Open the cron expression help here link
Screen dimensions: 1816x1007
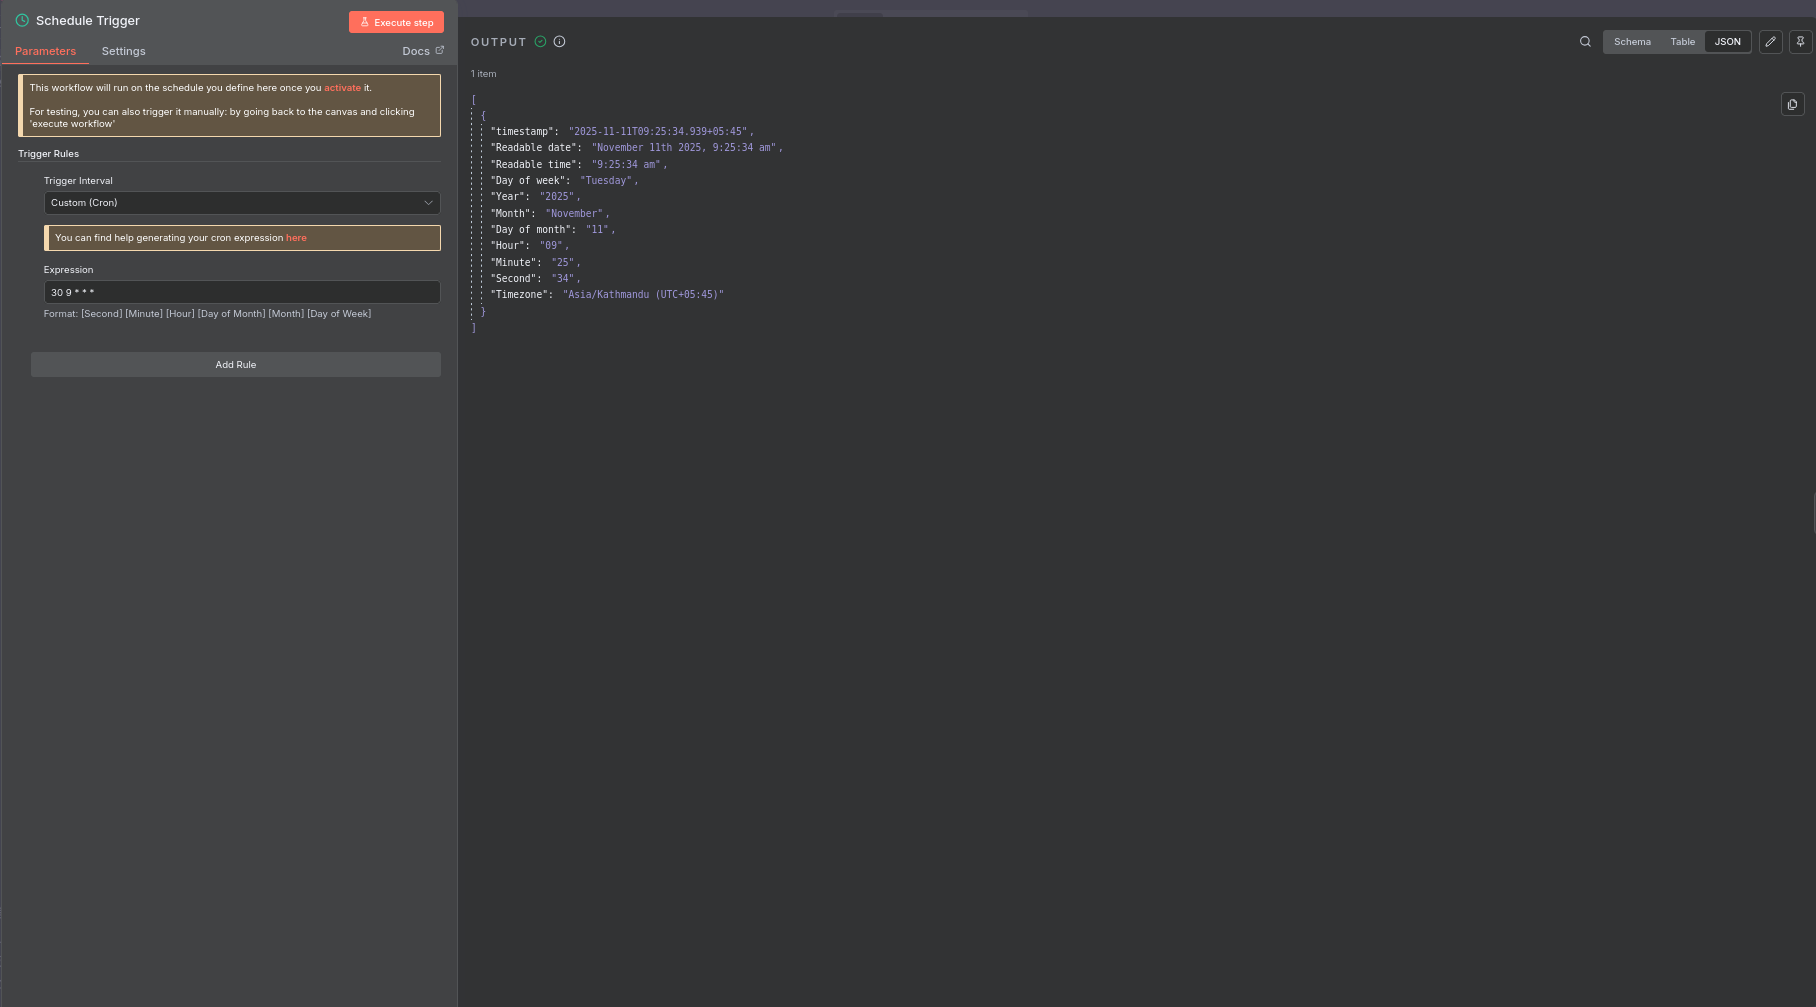tap(296, 238)
